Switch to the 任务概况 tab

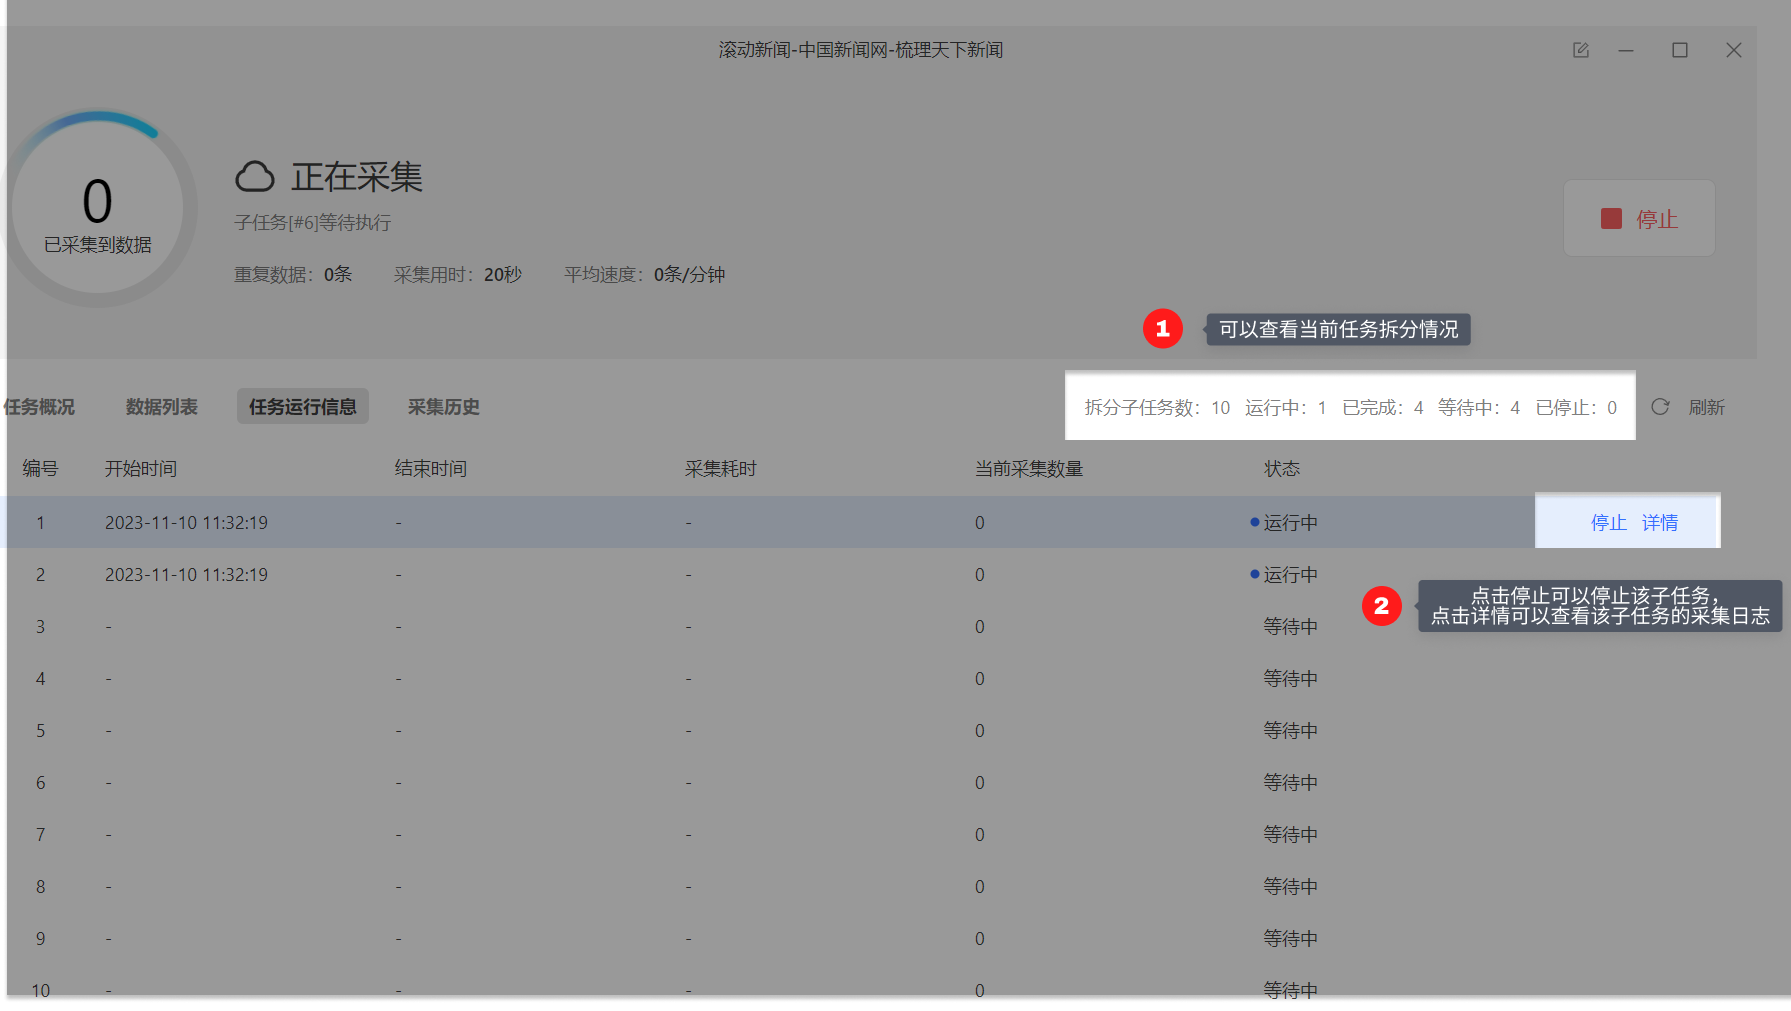coord(39,407)
